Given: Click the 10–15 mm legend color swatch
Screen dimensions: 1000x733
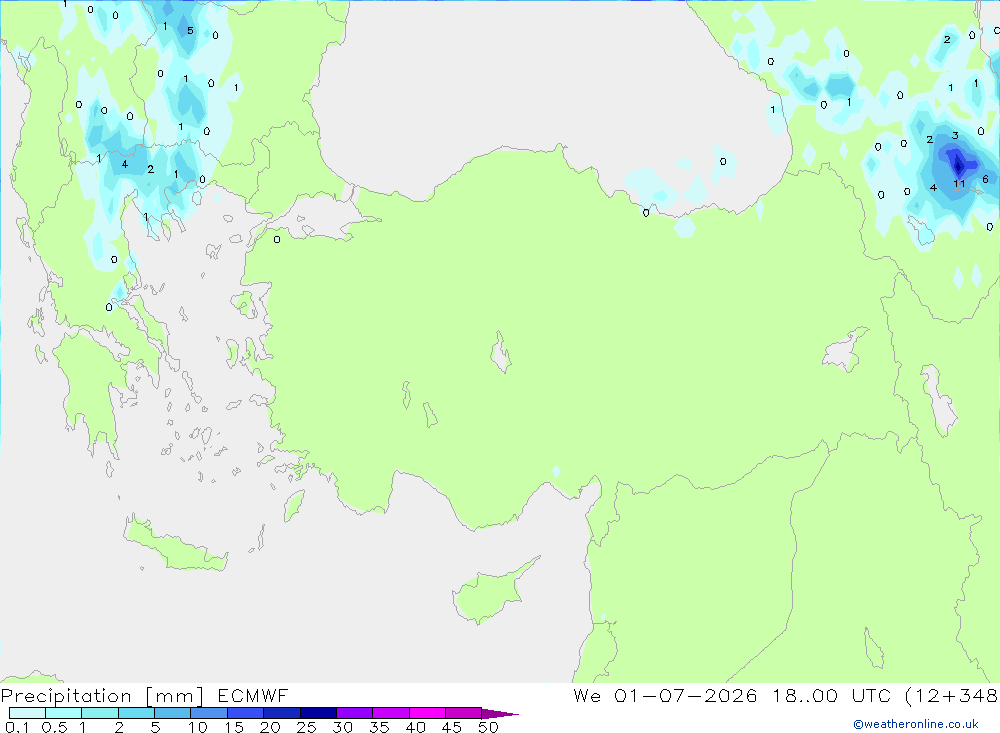Looking at the screenshot, I should pos(209,713).
